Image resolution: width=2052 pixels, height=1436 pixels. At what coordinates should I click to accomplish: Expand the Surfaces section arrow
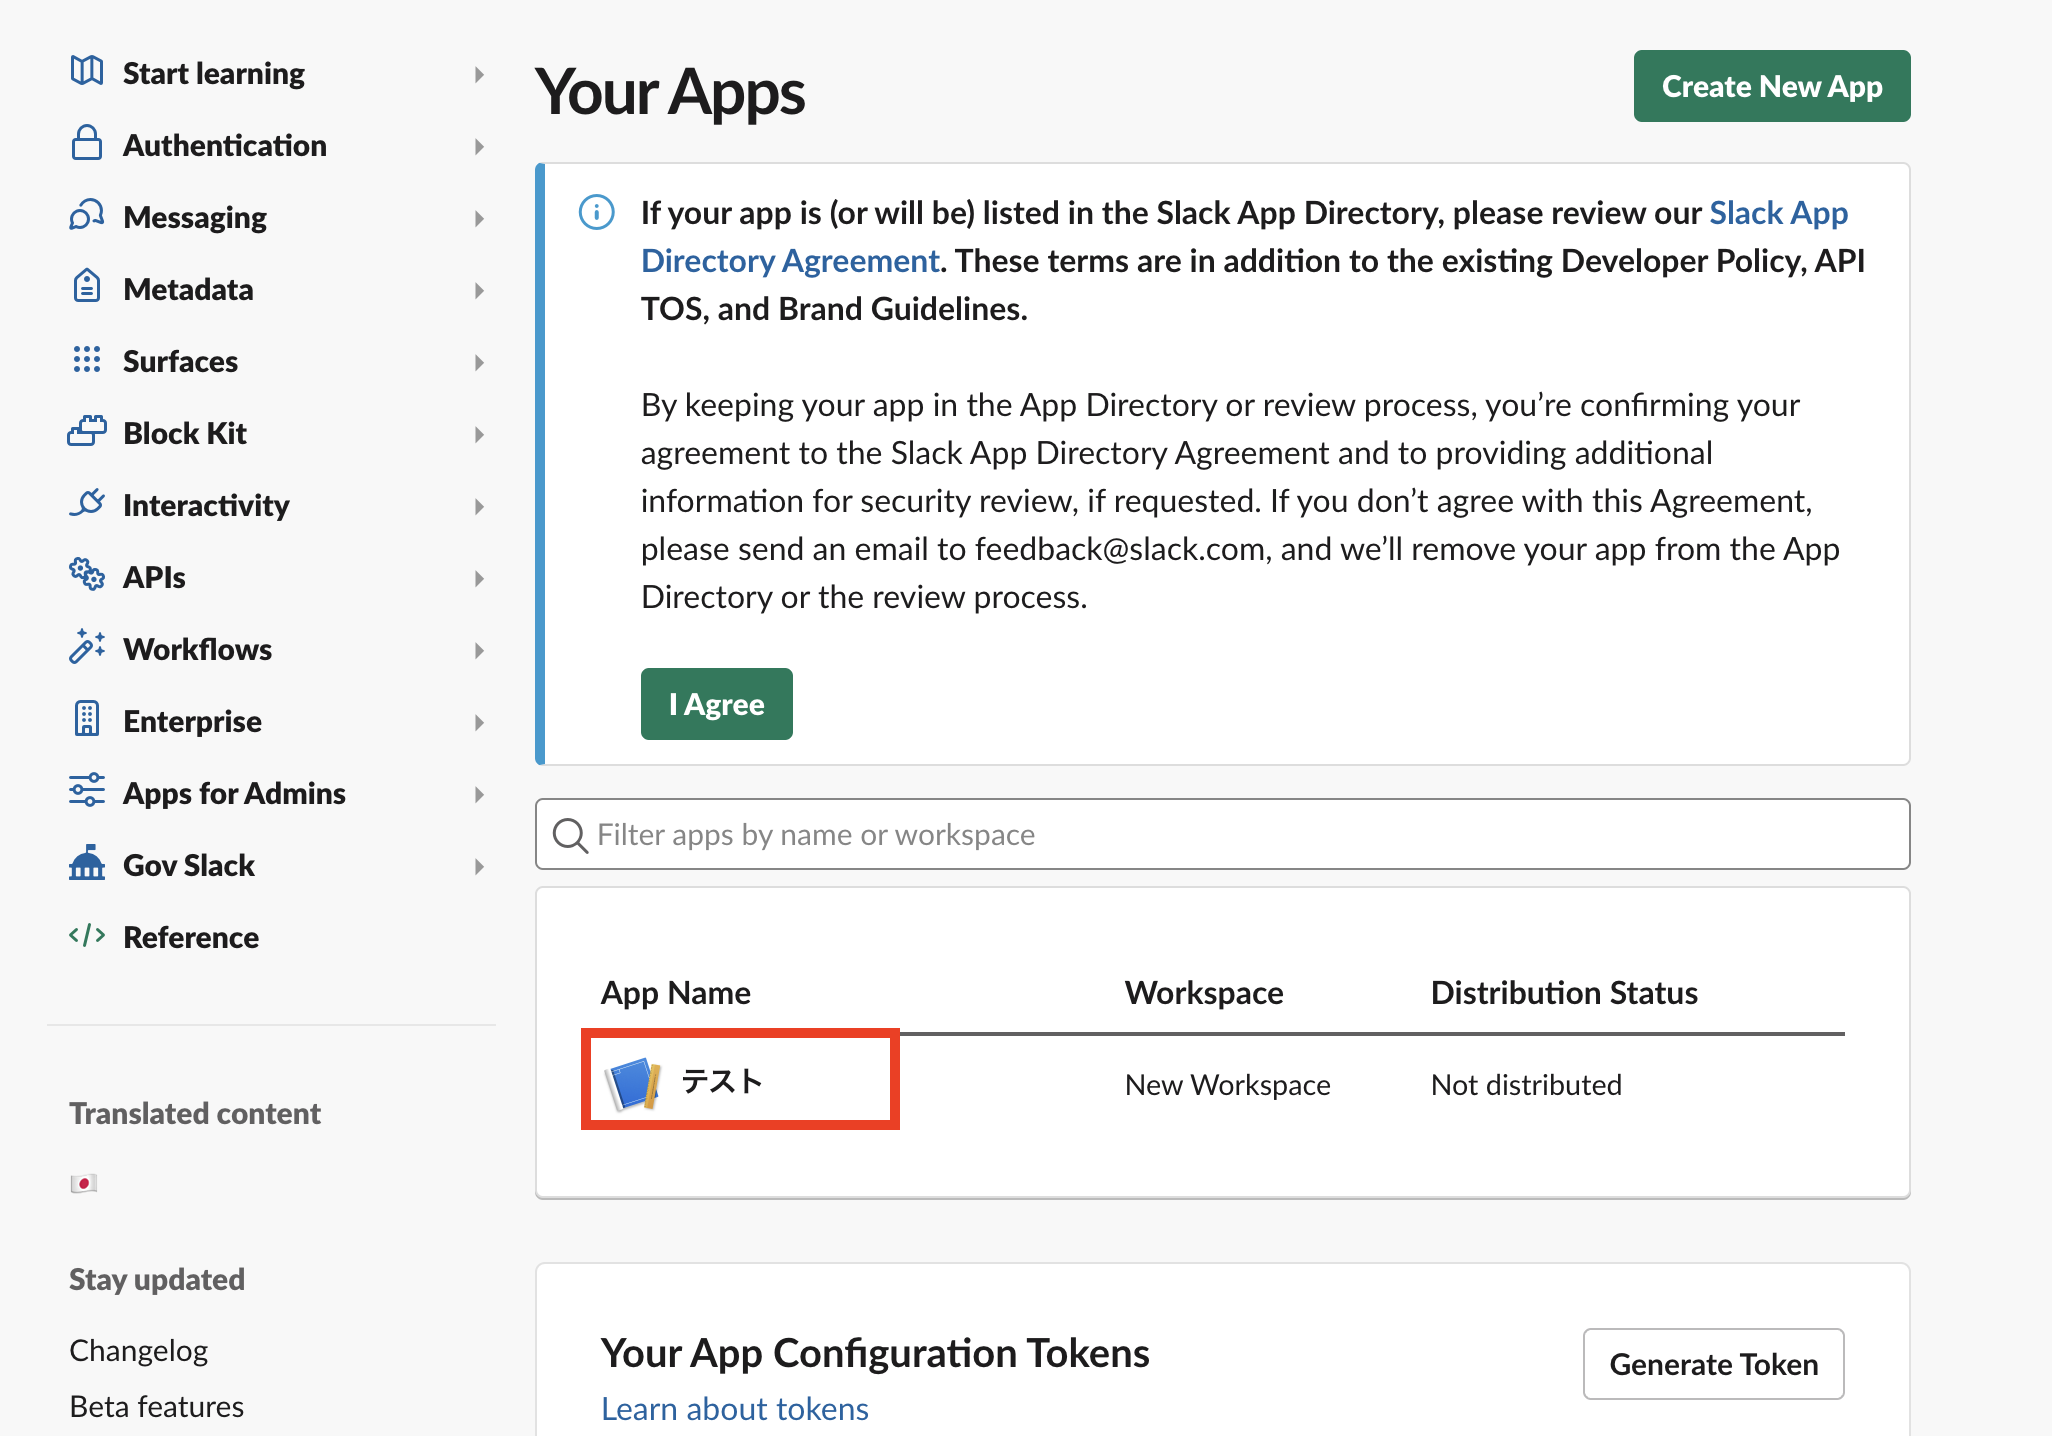pos(479,362)
